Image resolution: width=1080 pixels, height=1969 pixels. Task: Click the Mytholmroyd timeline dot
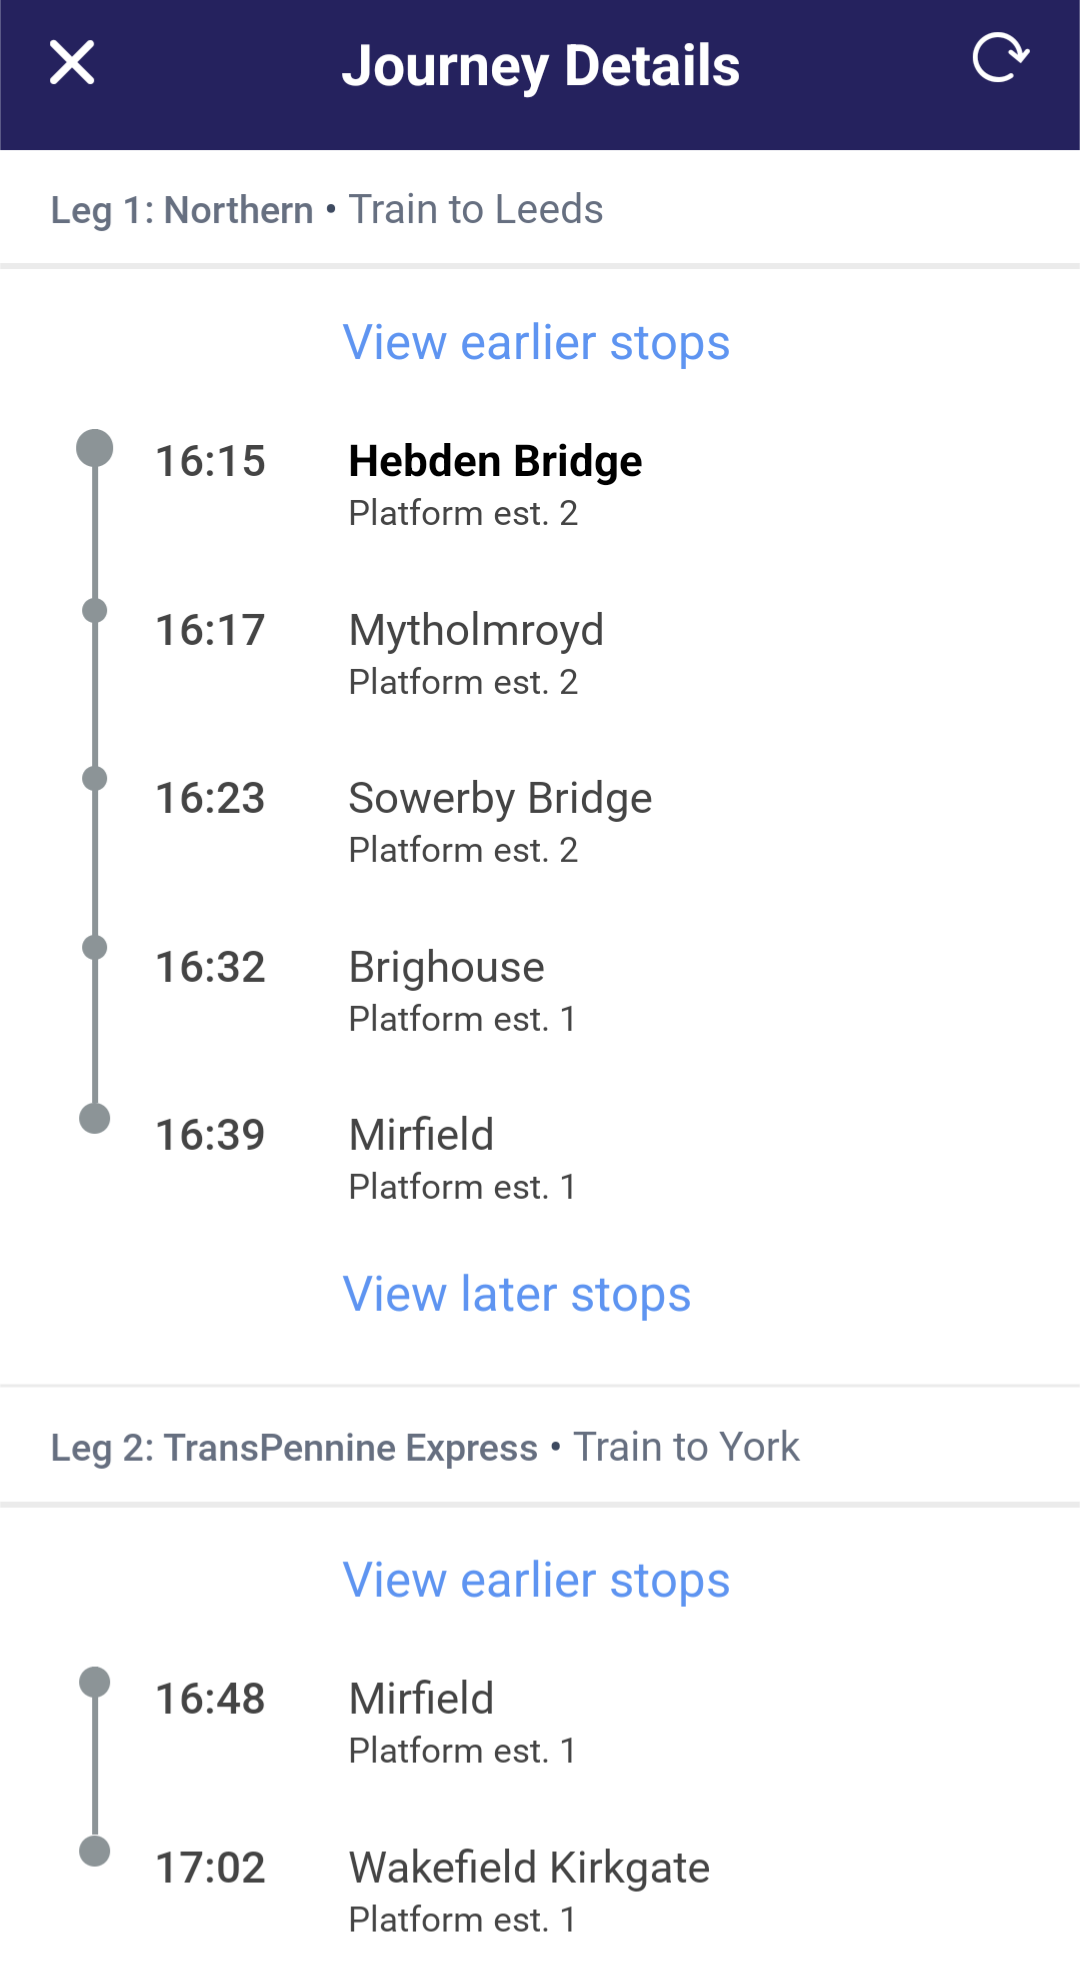click(x=95, y=610)
